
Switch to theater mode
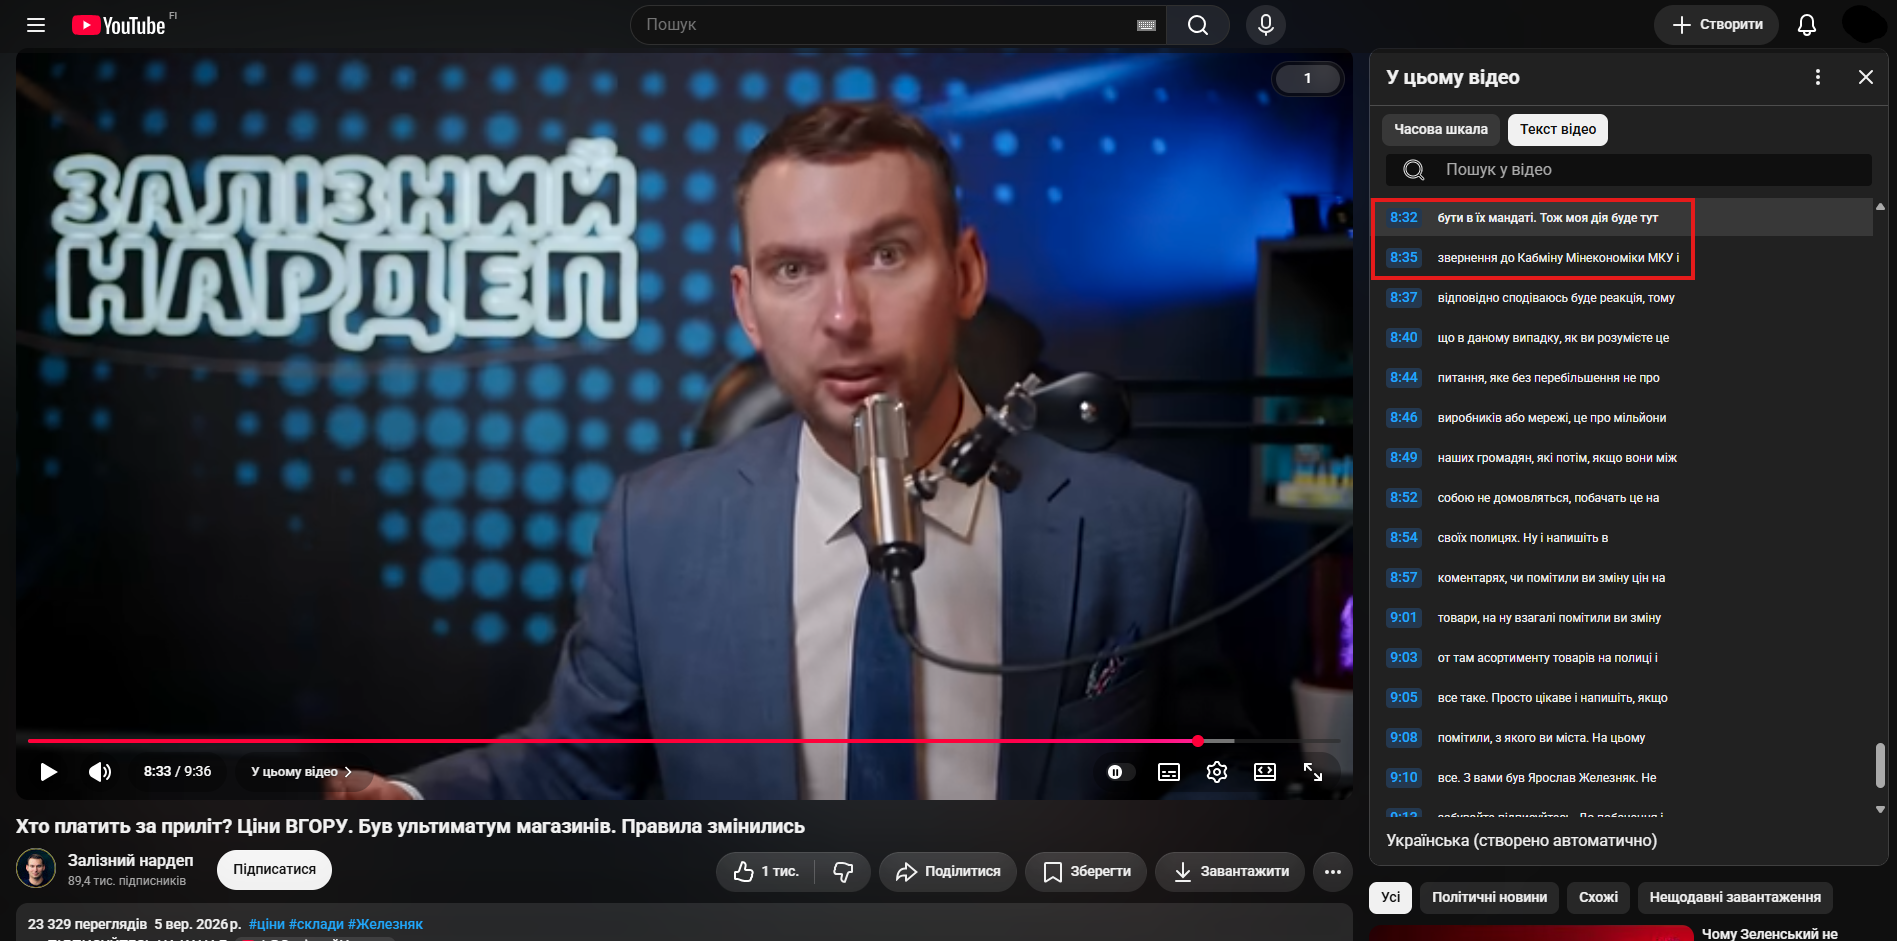pos(1265,772)
